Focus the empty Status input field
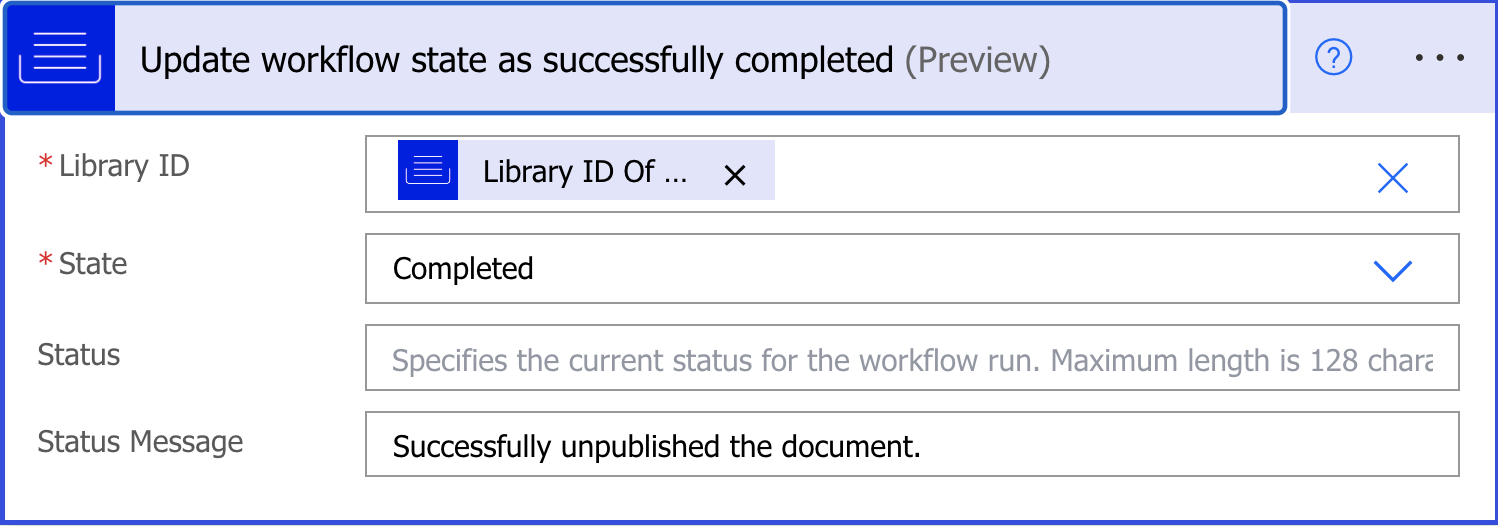1498x526 pixels. (910, 359)
